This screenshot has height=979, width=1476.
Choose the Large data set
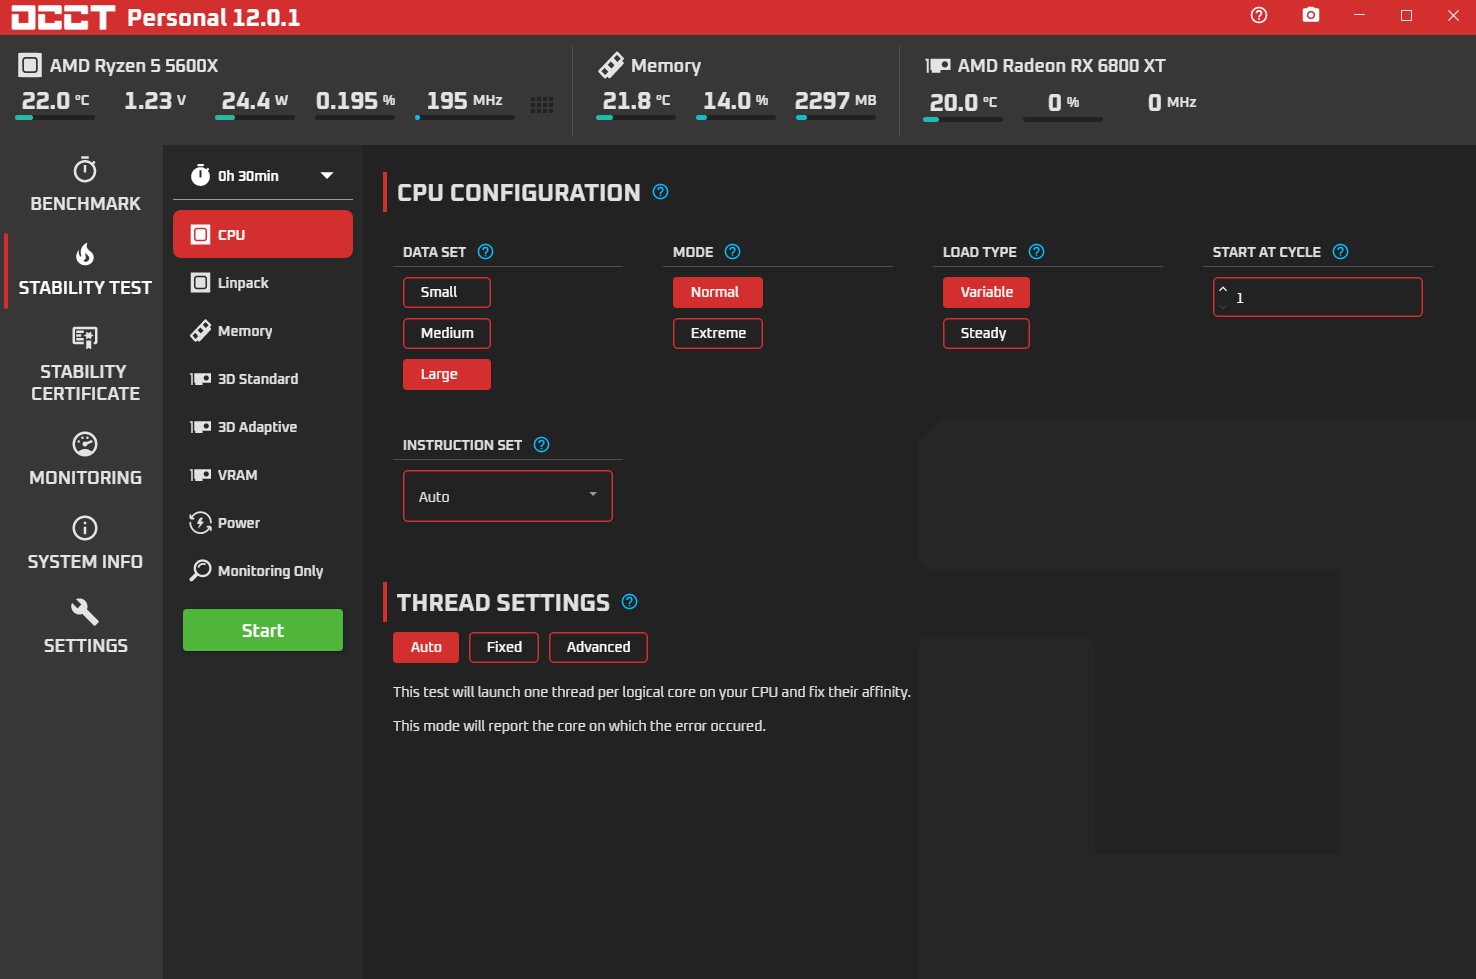pos(447,374)
